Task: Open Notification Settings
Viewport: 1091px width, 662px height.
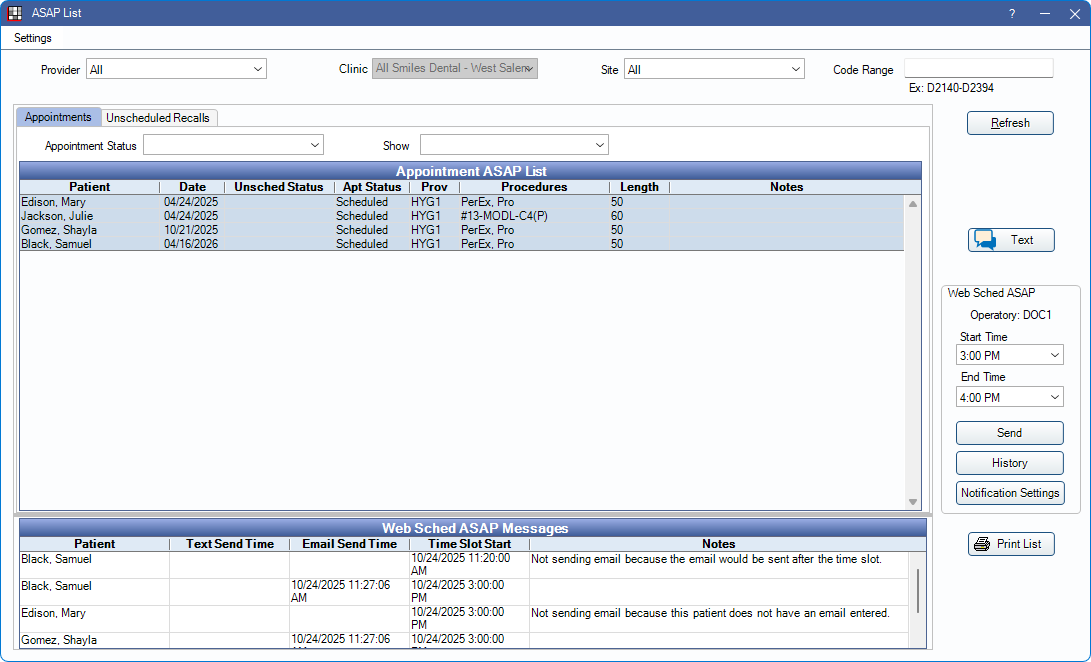Action: pos(1009,493)
